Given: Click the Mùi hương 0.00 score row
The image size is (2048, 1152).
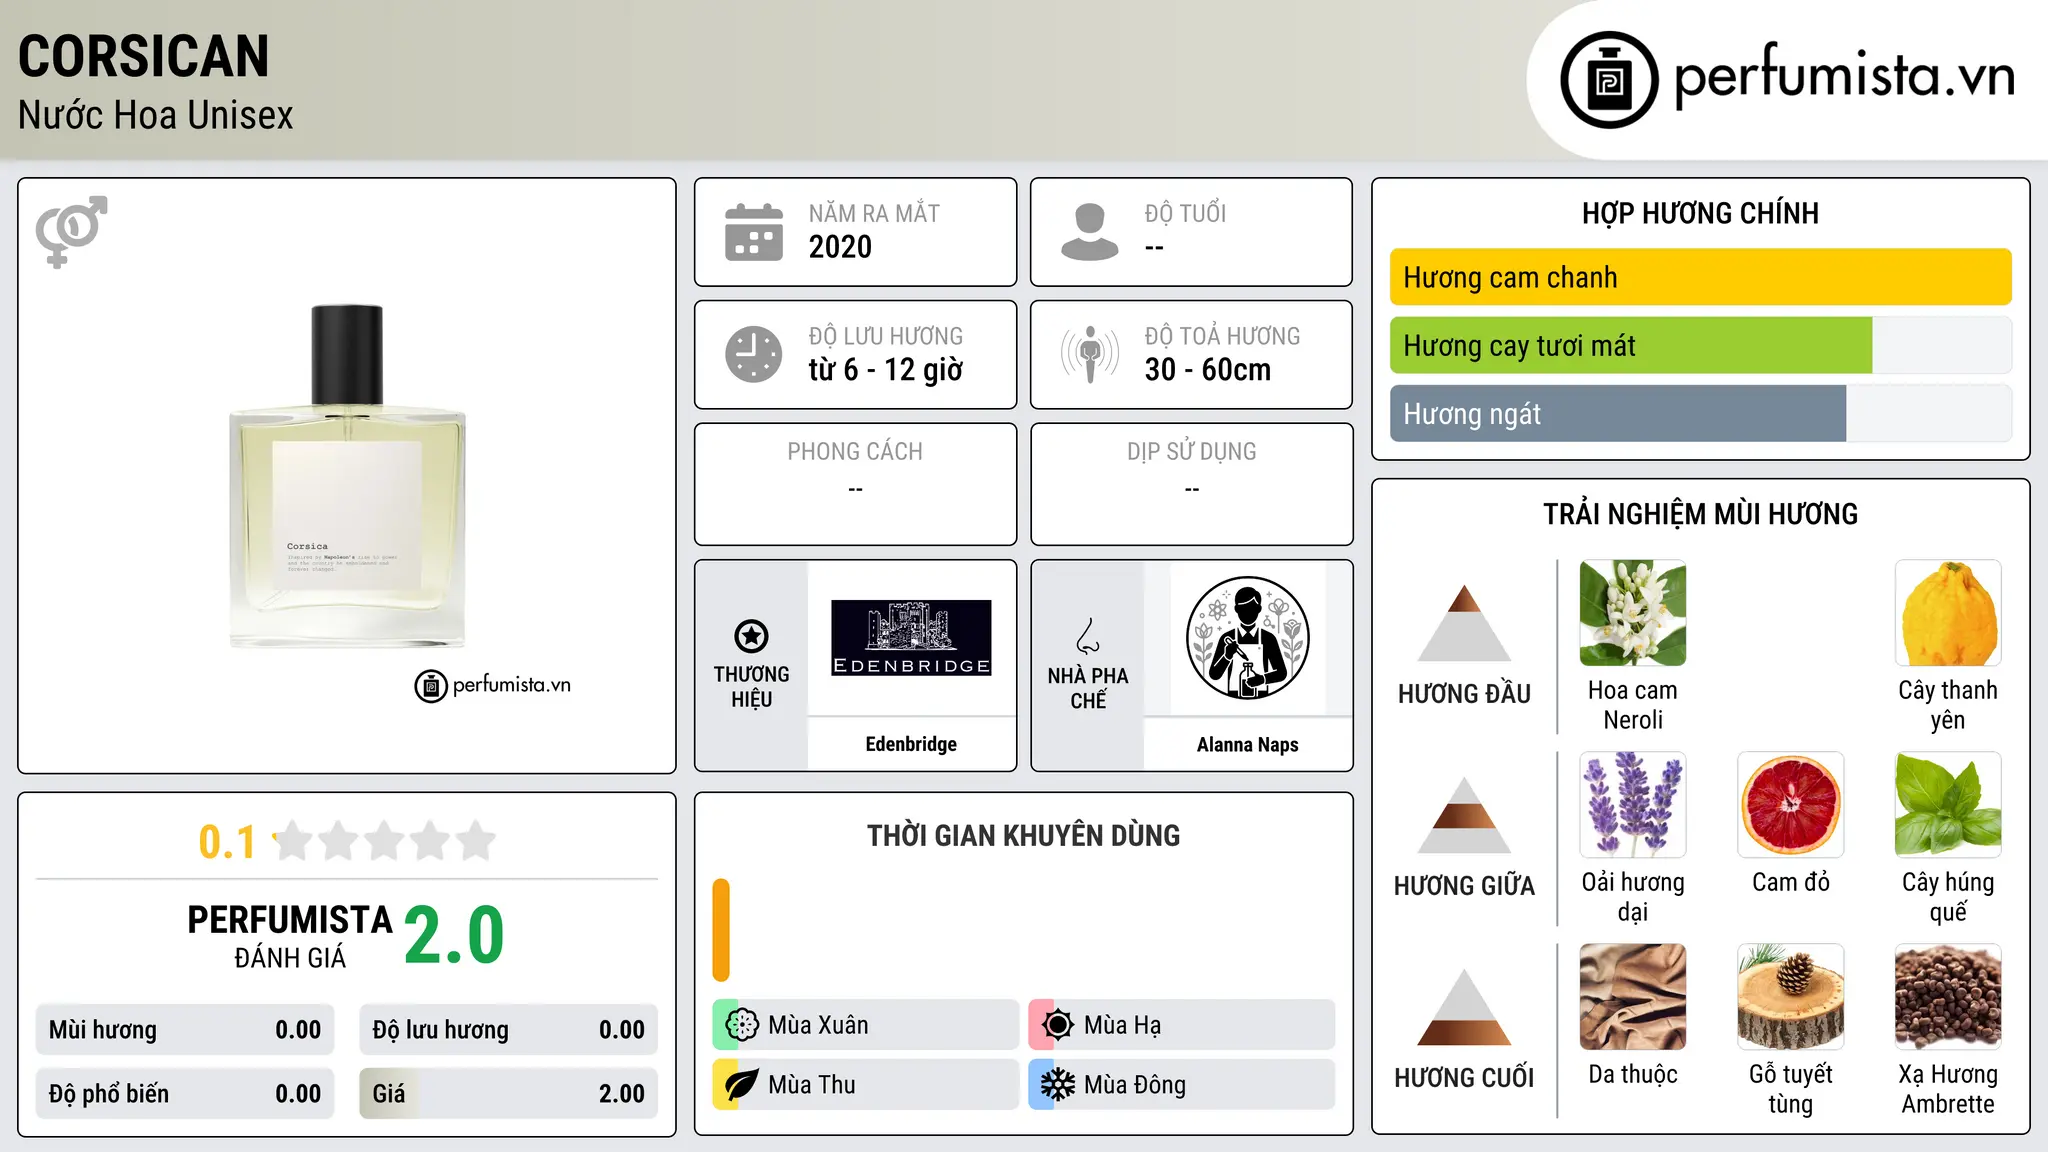Looking at the screenshot, I should click(185, 1030).
